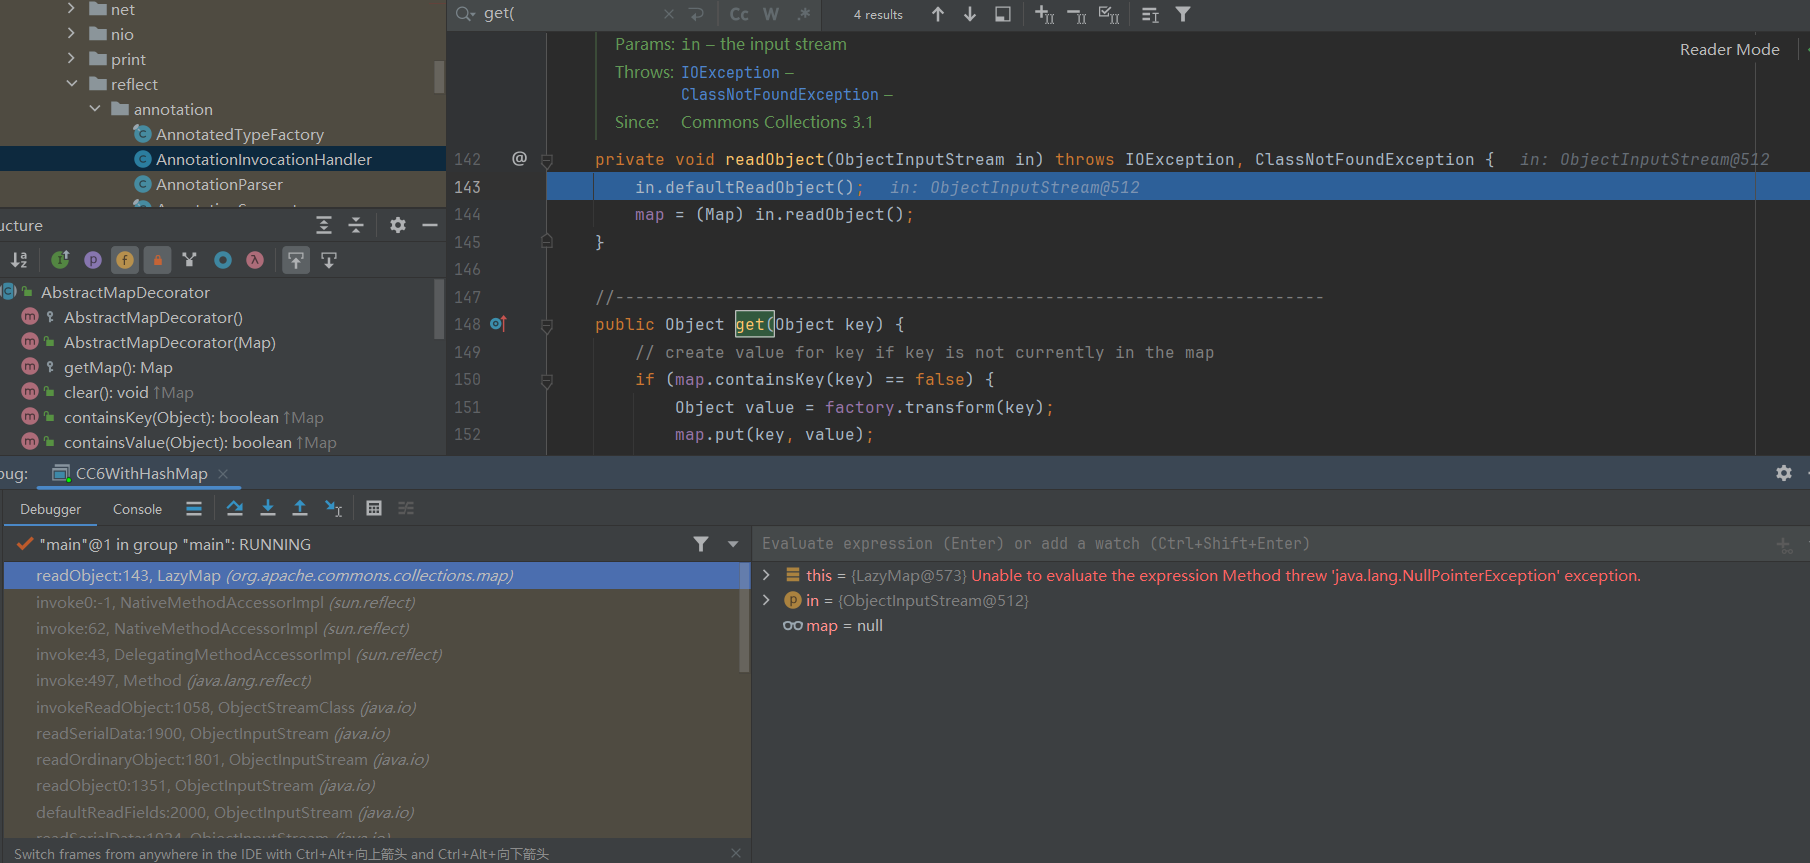Toggle whole words (W) search option
1810x863 pixels.
click(771, 14)
